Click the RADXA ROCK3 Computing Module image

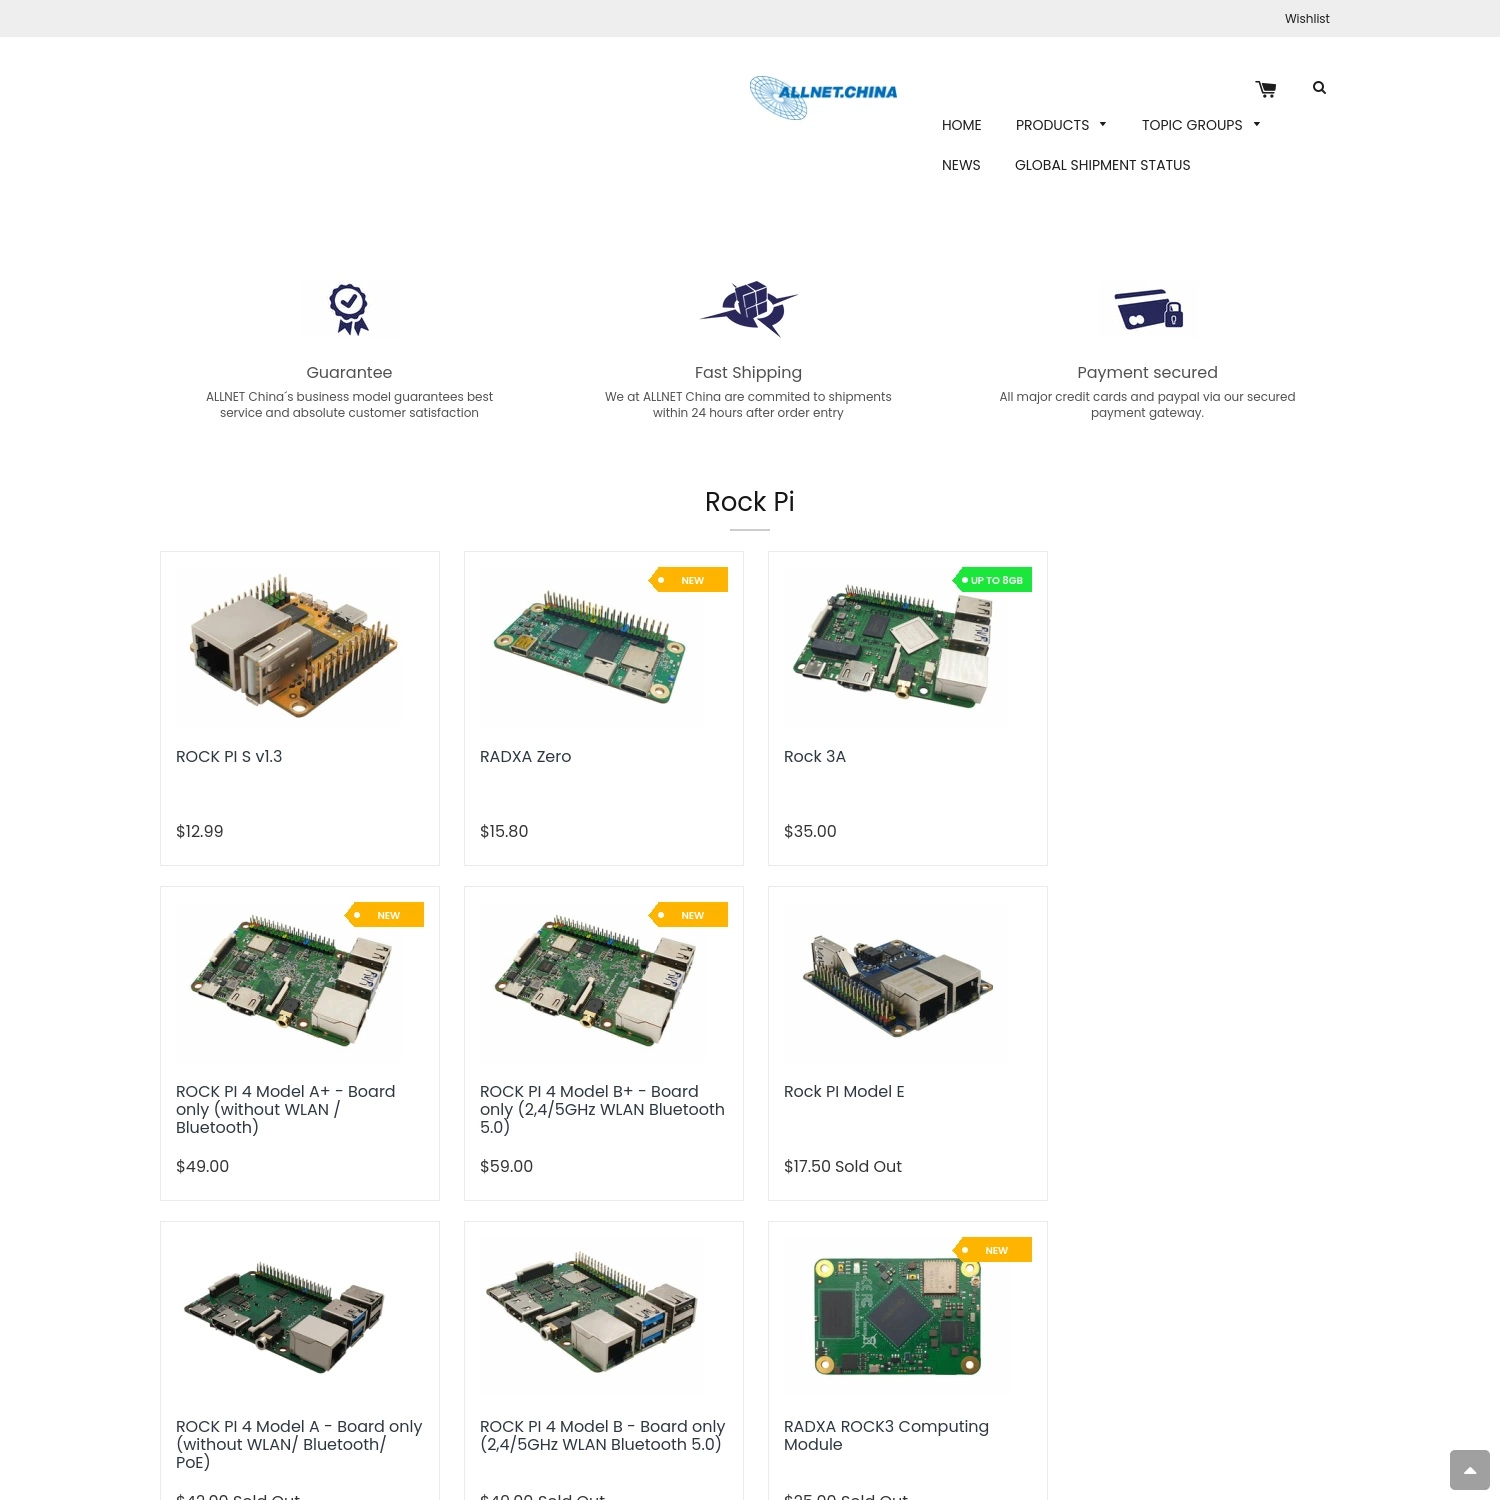point(897,1316)
